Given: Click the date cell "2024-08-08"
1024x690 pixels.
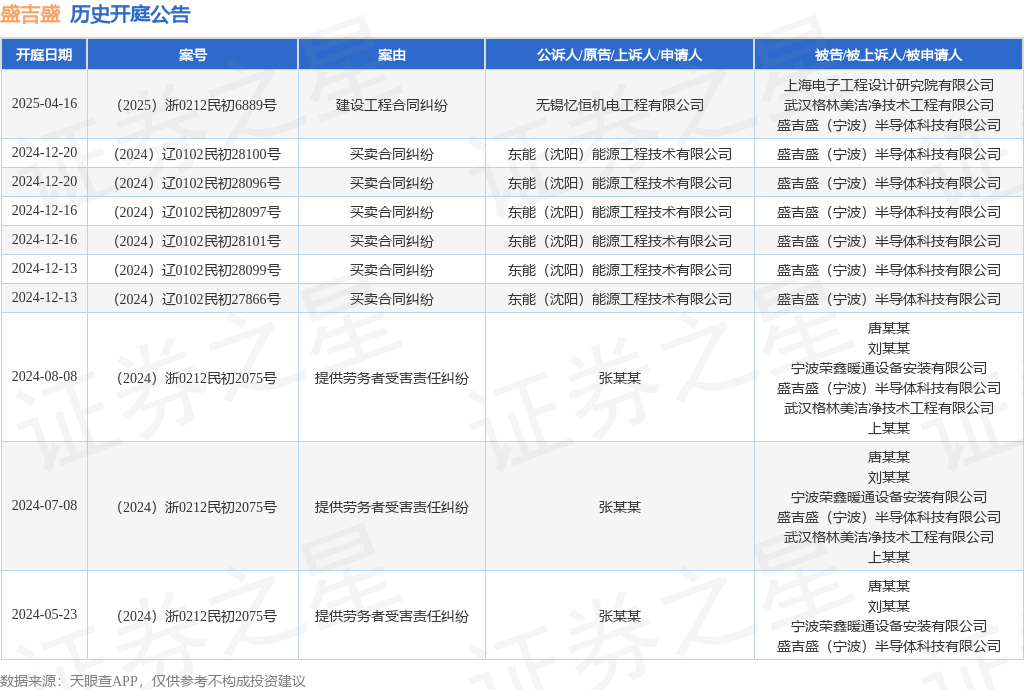Looking at the screenshot, I should pyautogui.click(x=44, y=377).
